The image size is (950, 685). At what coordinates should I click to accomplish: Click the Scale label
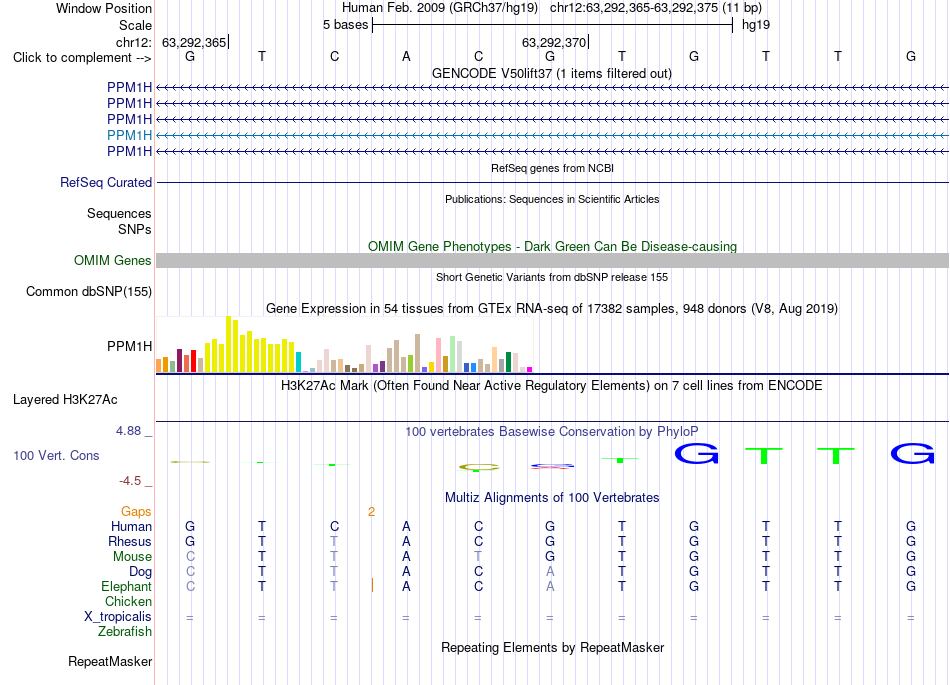135,25
